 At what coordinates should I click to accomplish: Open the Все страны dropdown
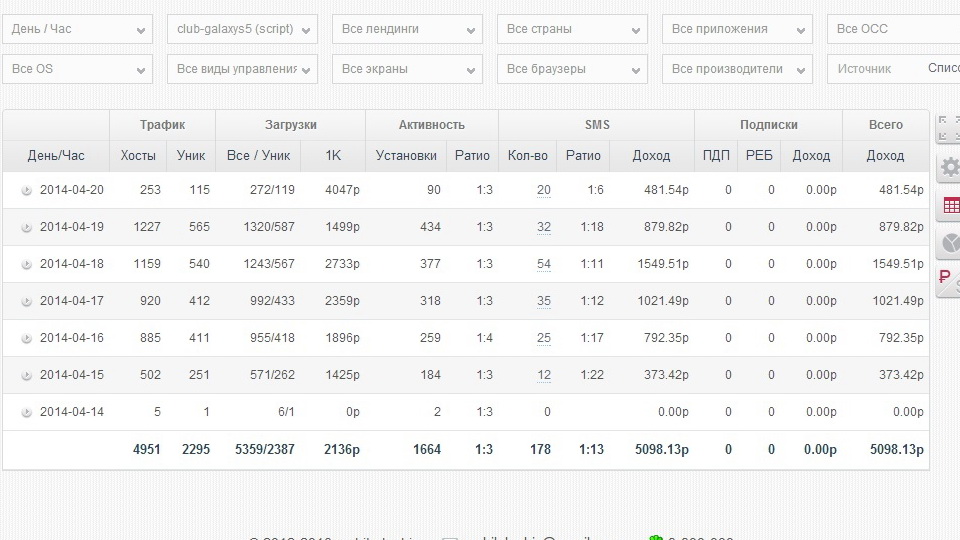click(572, 29)
